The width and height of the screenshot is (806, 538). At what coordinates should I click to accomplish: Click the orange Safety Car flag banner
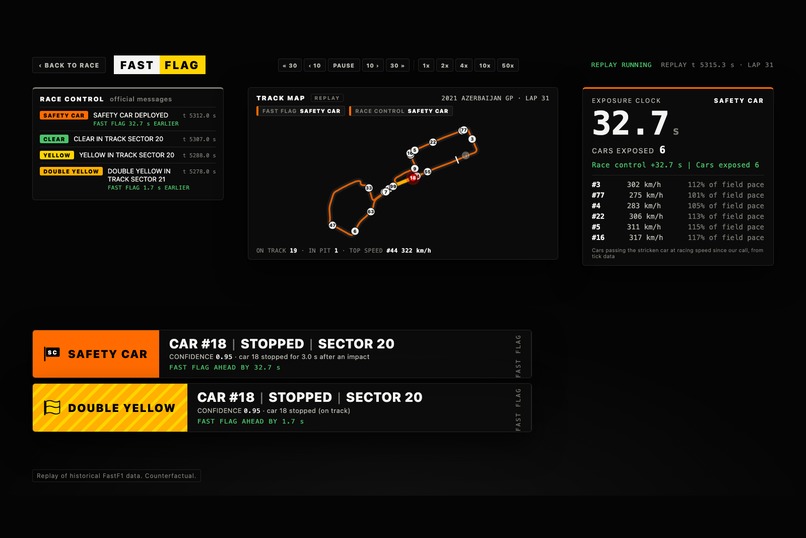tap(96, 354)
